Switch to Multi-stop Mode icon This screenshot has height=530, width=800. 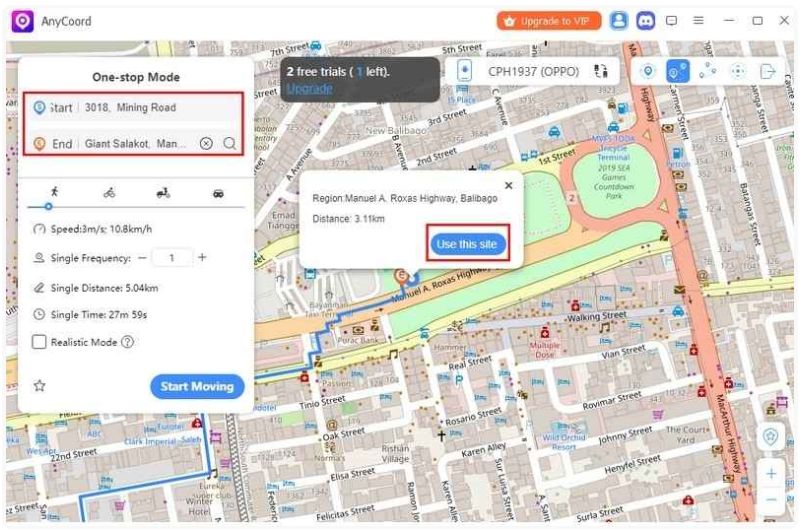(x=708, y=71)
